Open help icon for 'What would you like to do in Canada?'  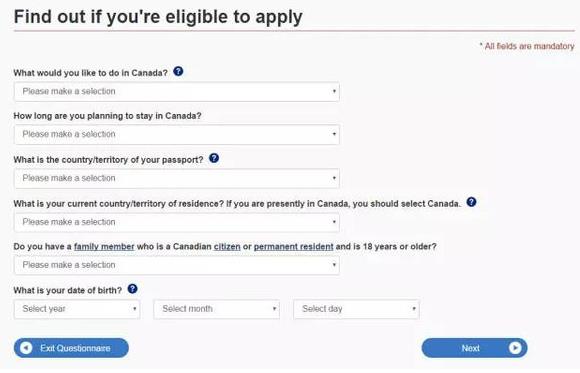178,71
